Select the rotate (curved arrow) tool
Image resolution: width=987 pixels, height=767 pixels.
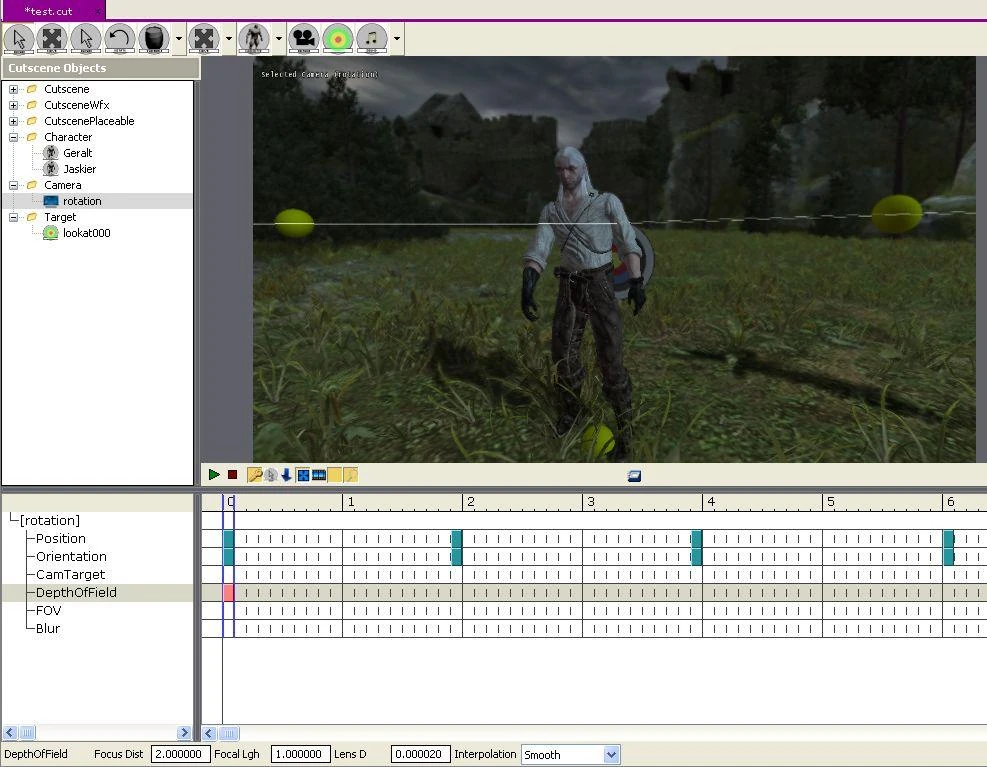pos(120,38)
